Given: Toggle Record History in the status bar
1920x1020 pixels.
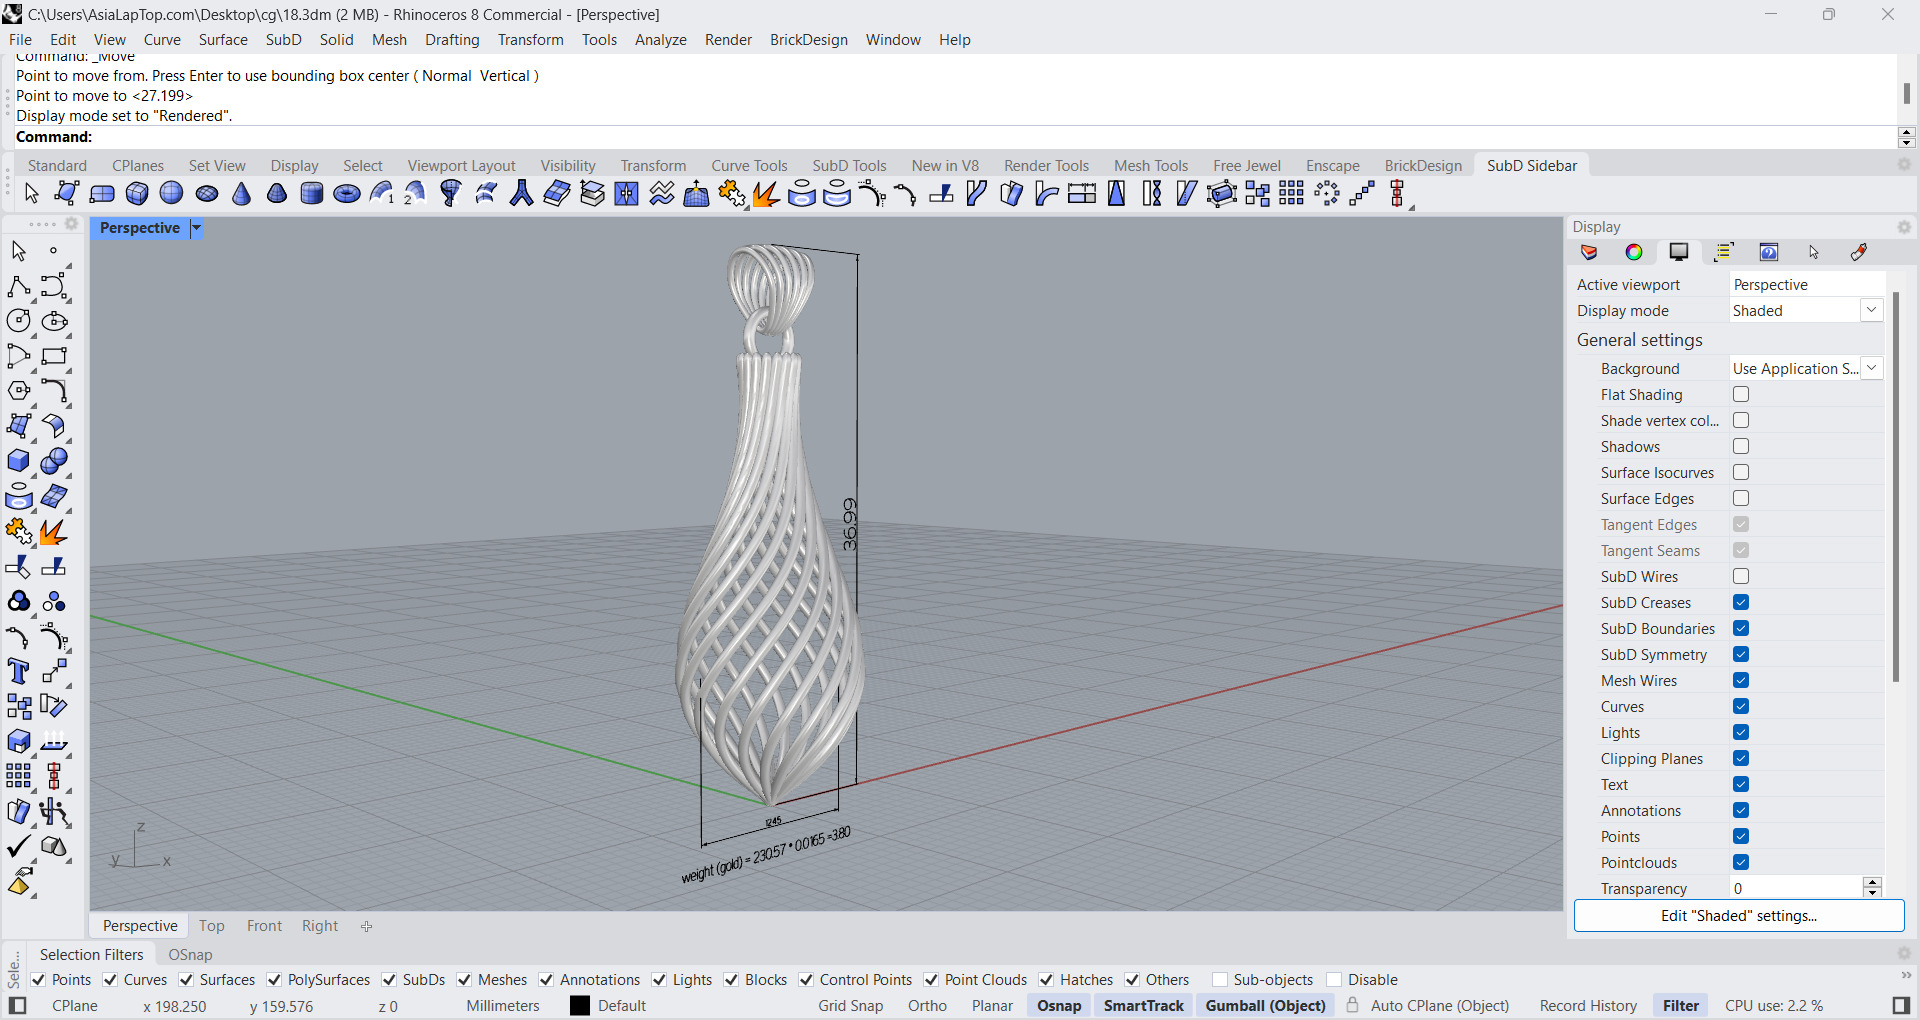Looking at the screenshot, I should [x=1588, y=1006].
